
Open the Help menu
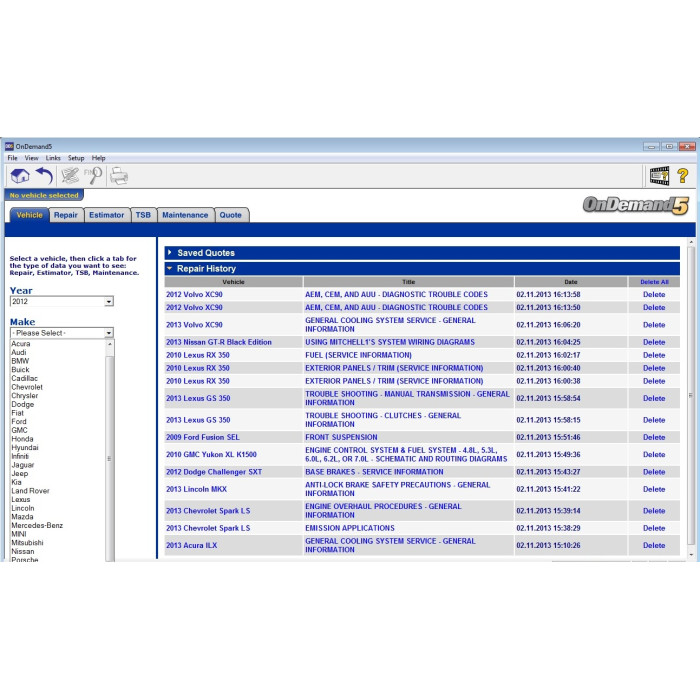98,158
